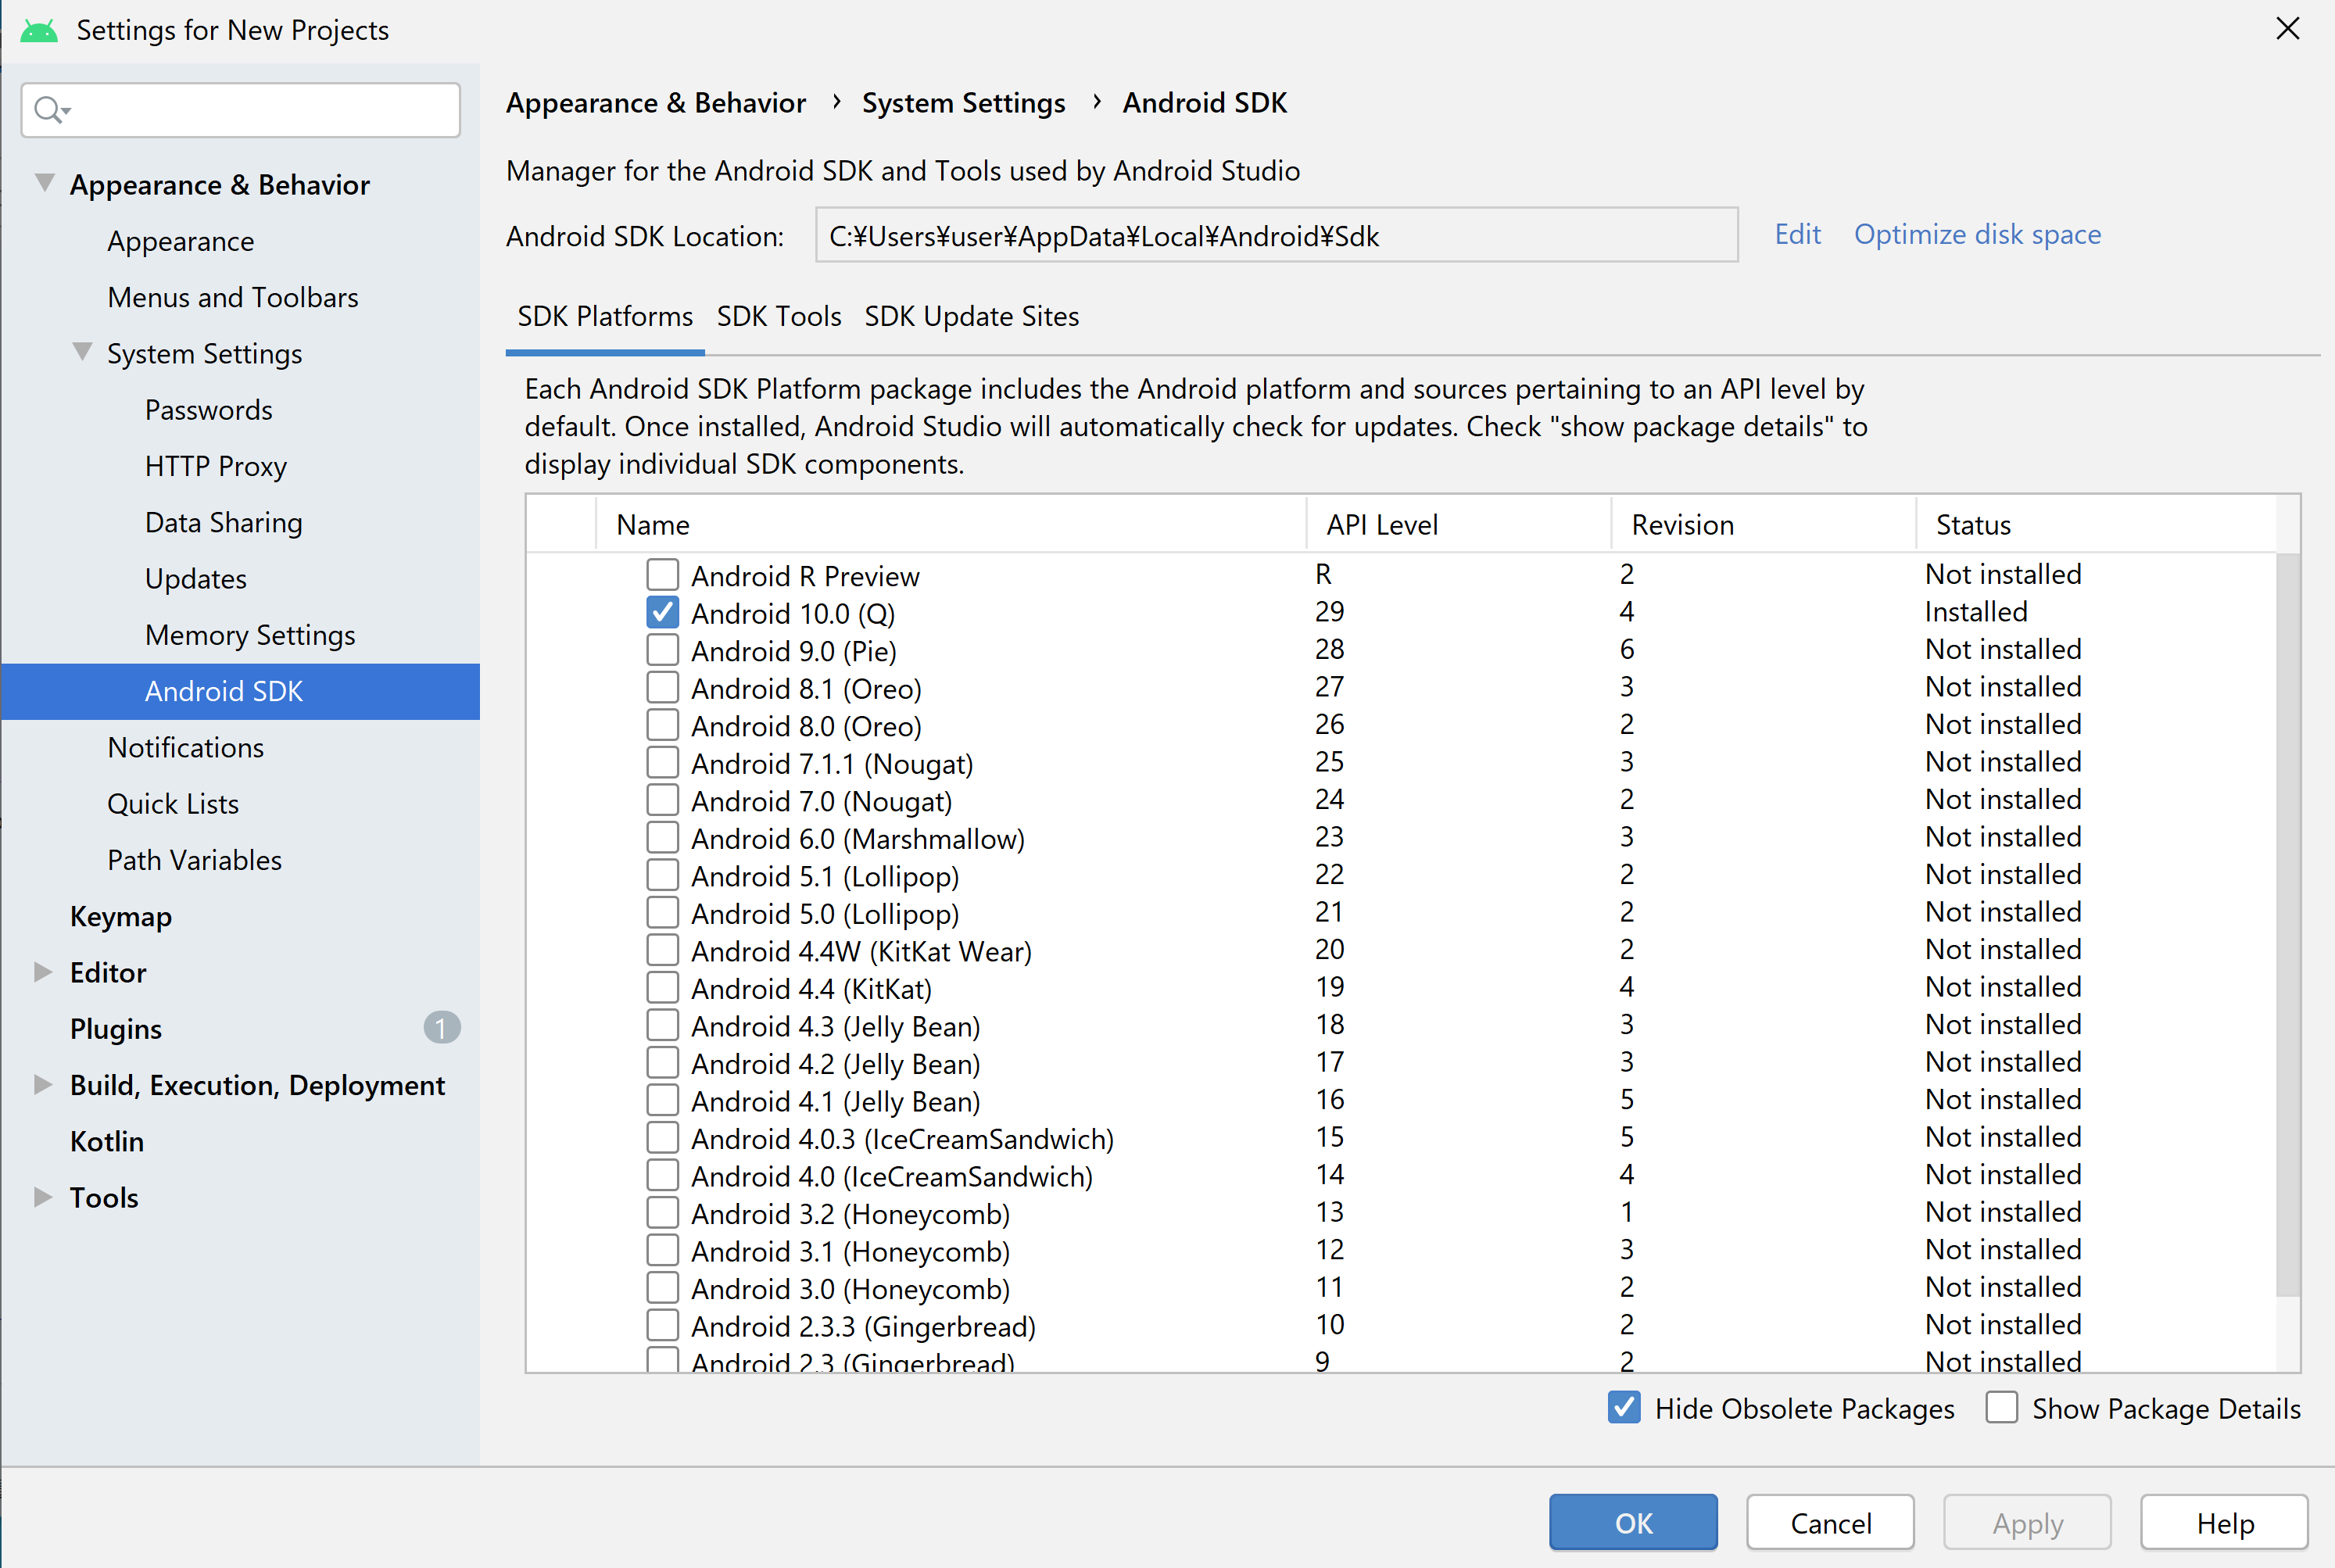Toggle Hide Obsolete Packages checkbox
The image size is (2335, 1568).
coord(1624,1407)
